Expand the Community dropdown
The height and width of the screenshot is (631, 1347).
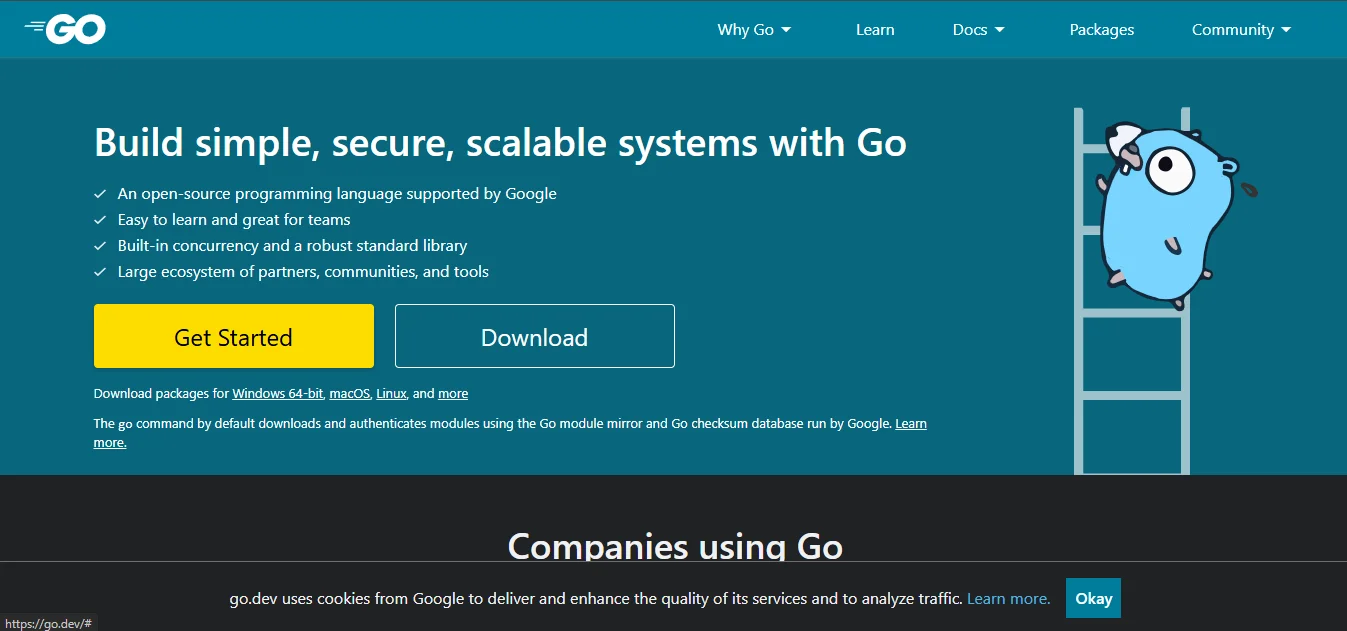pos(1241,29)
